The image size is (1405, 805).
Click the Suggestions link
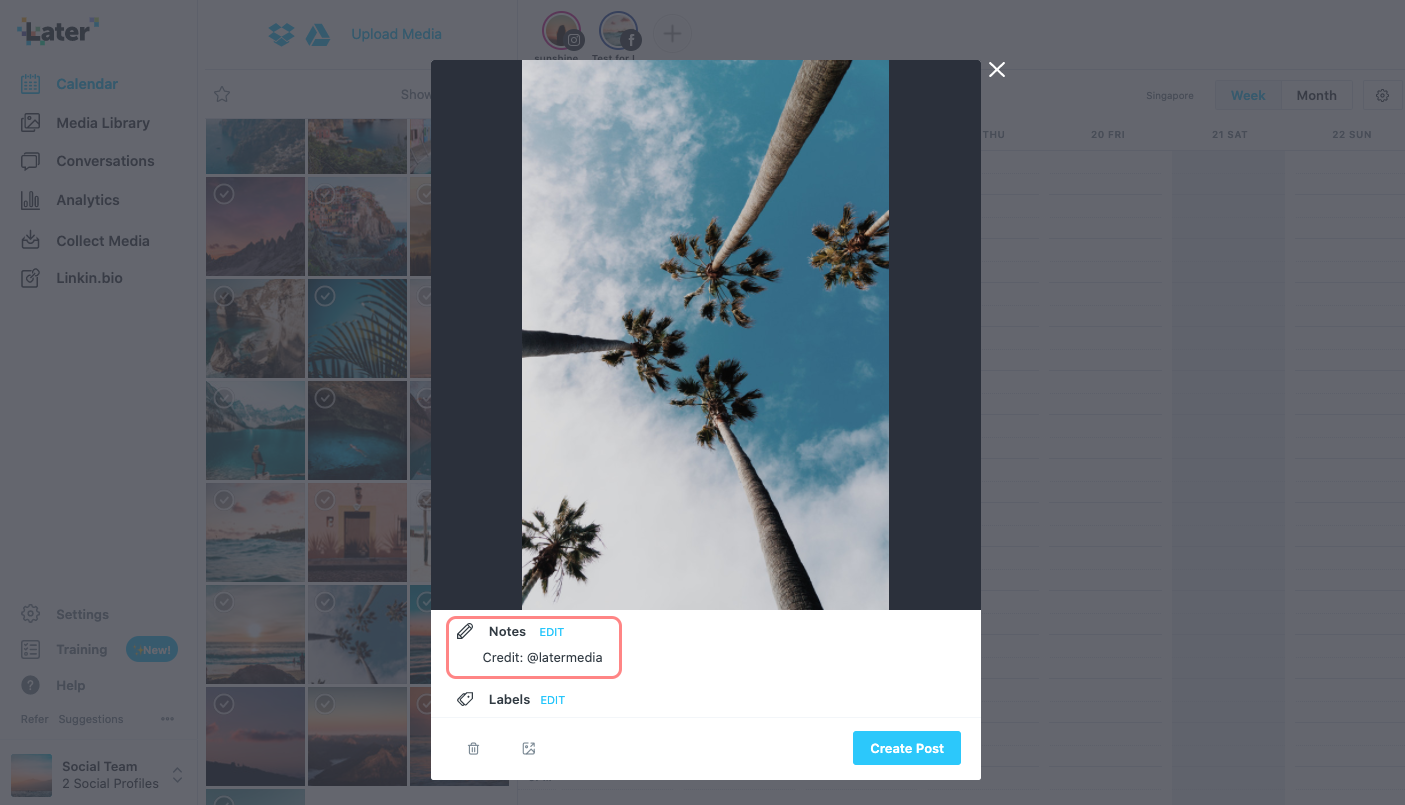pyautogui.click(x=91, y=719)
